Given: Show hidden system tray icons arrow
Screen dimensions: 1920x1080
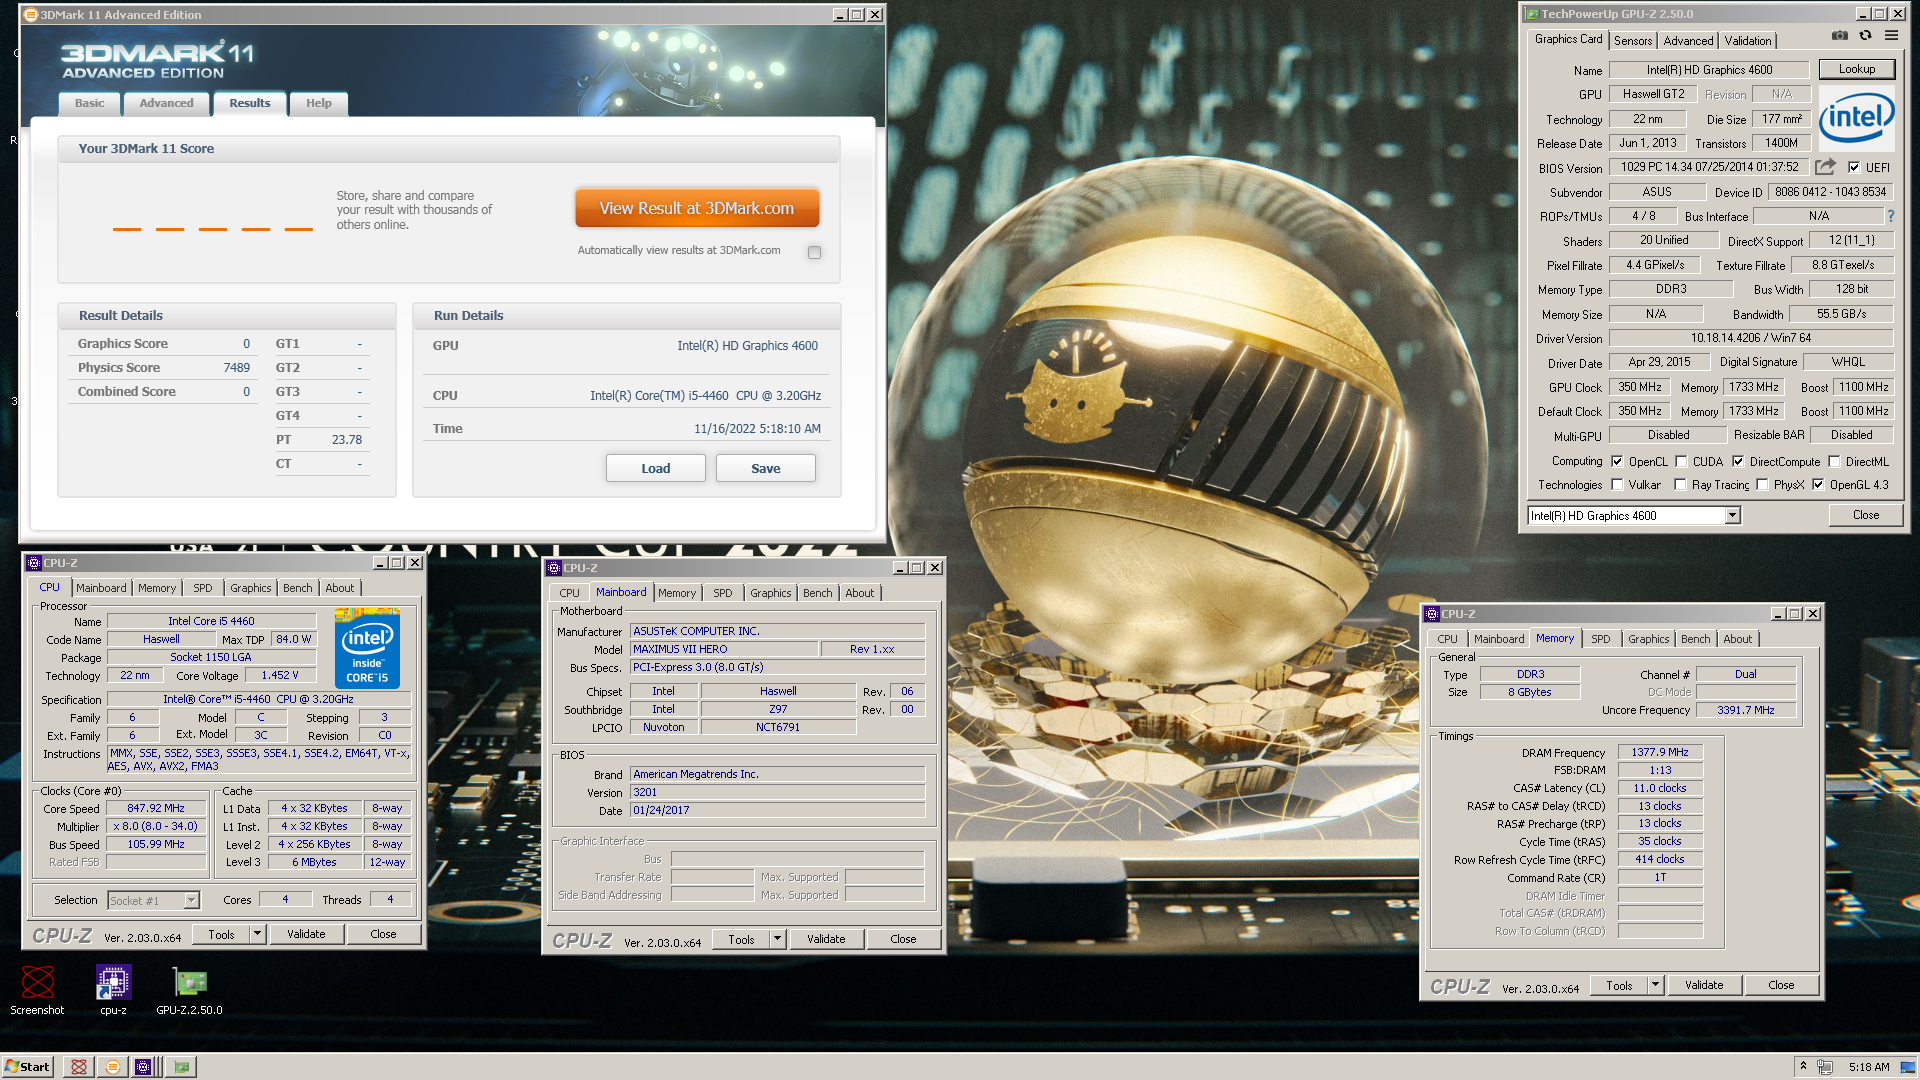Looking at the screenshot, I should click(1803, 1066).
